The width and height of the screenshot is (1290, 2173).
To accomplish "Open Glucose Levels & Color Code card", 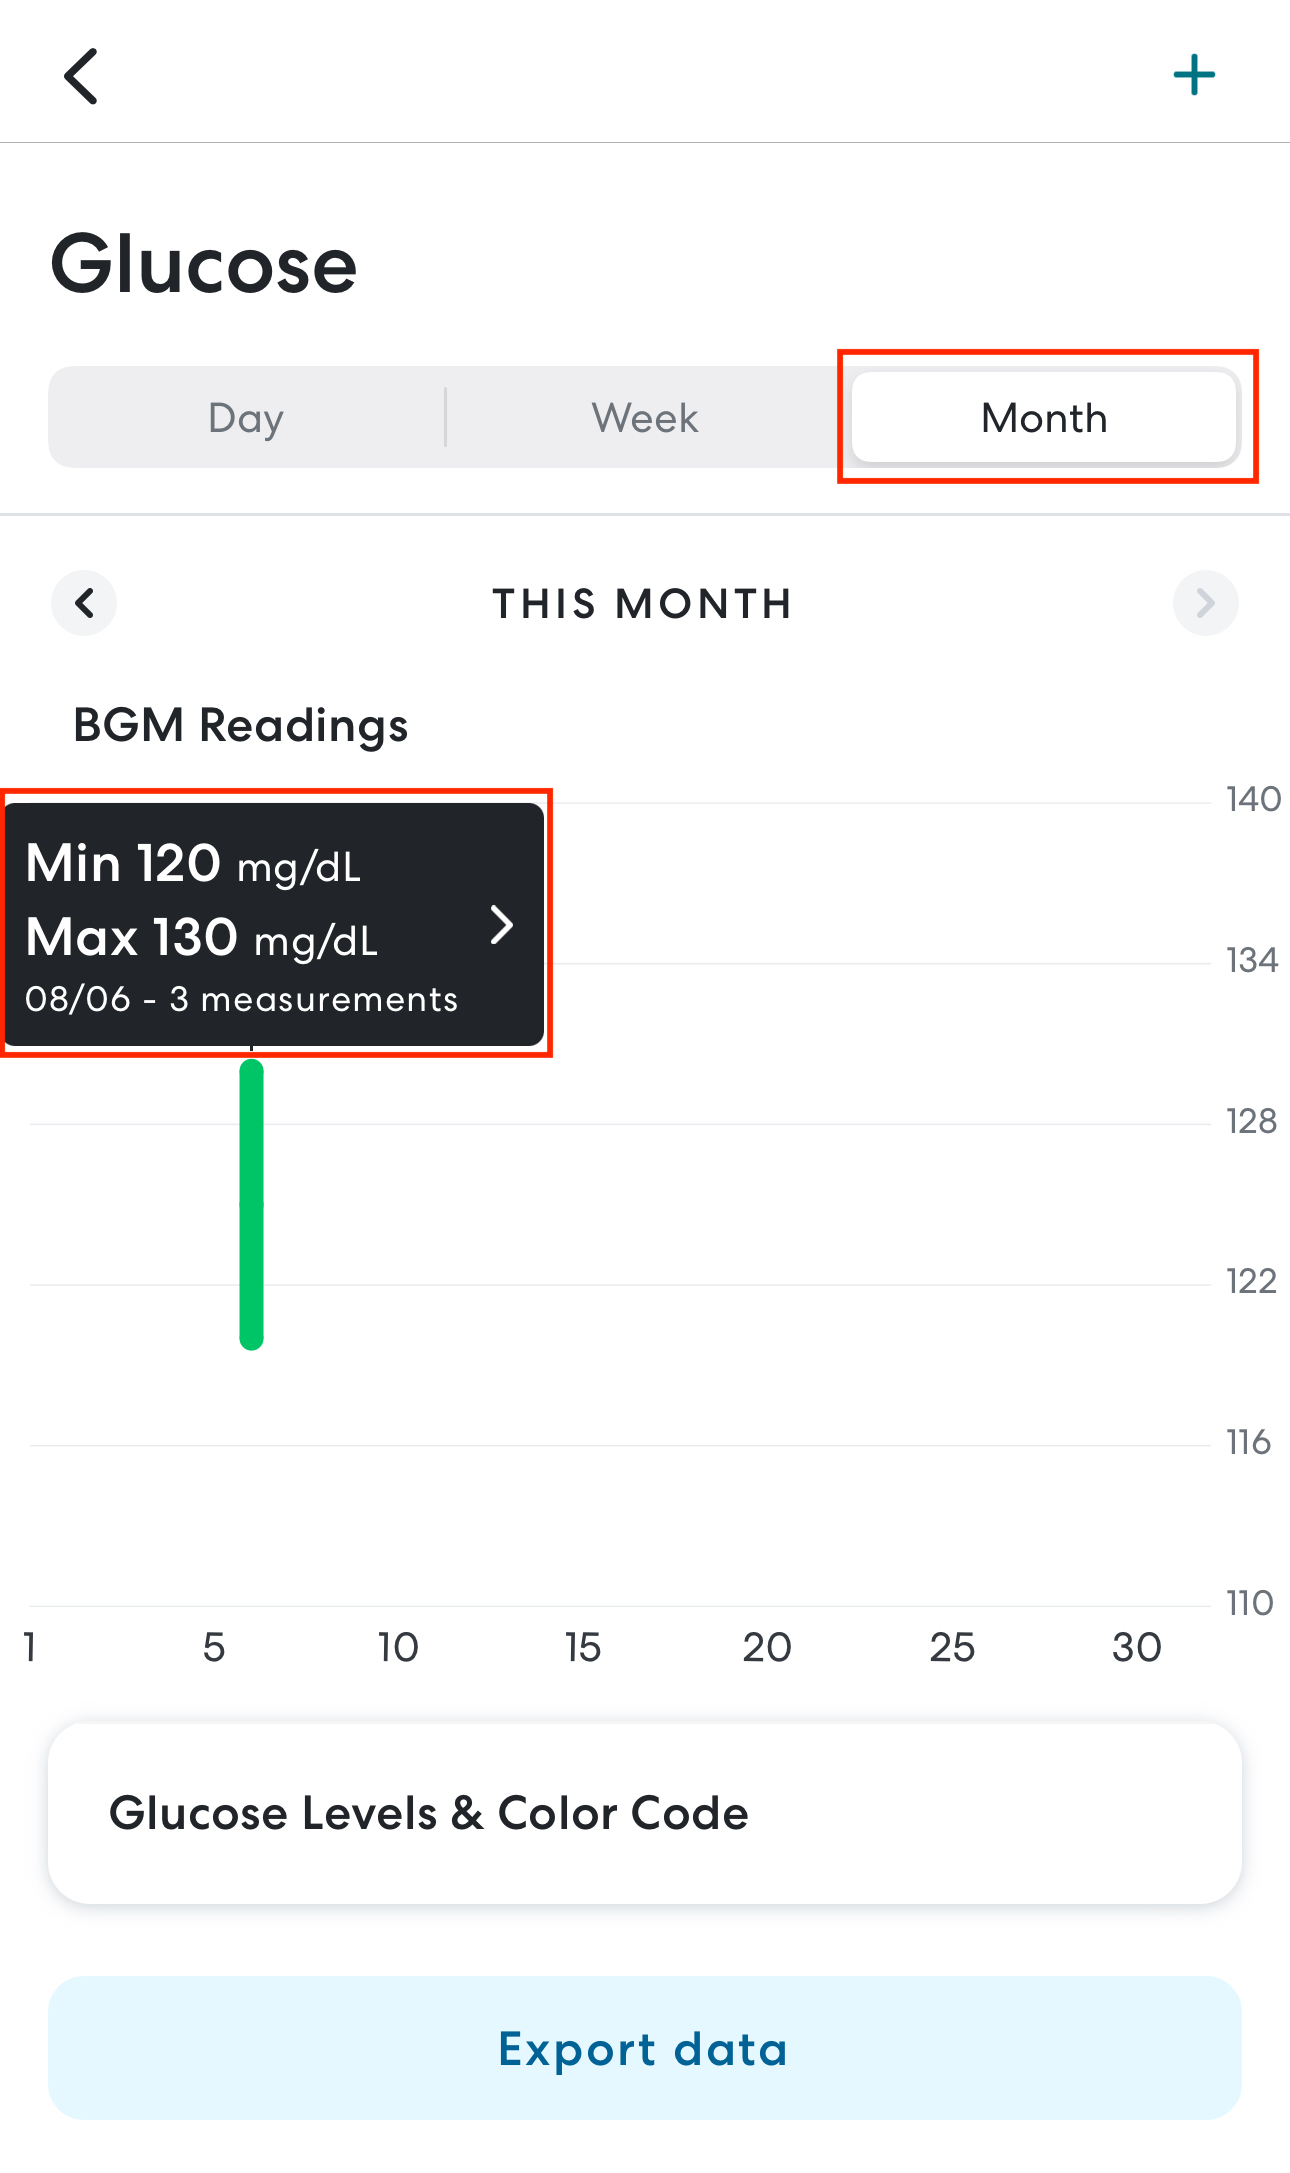I will click(645, 1813).
